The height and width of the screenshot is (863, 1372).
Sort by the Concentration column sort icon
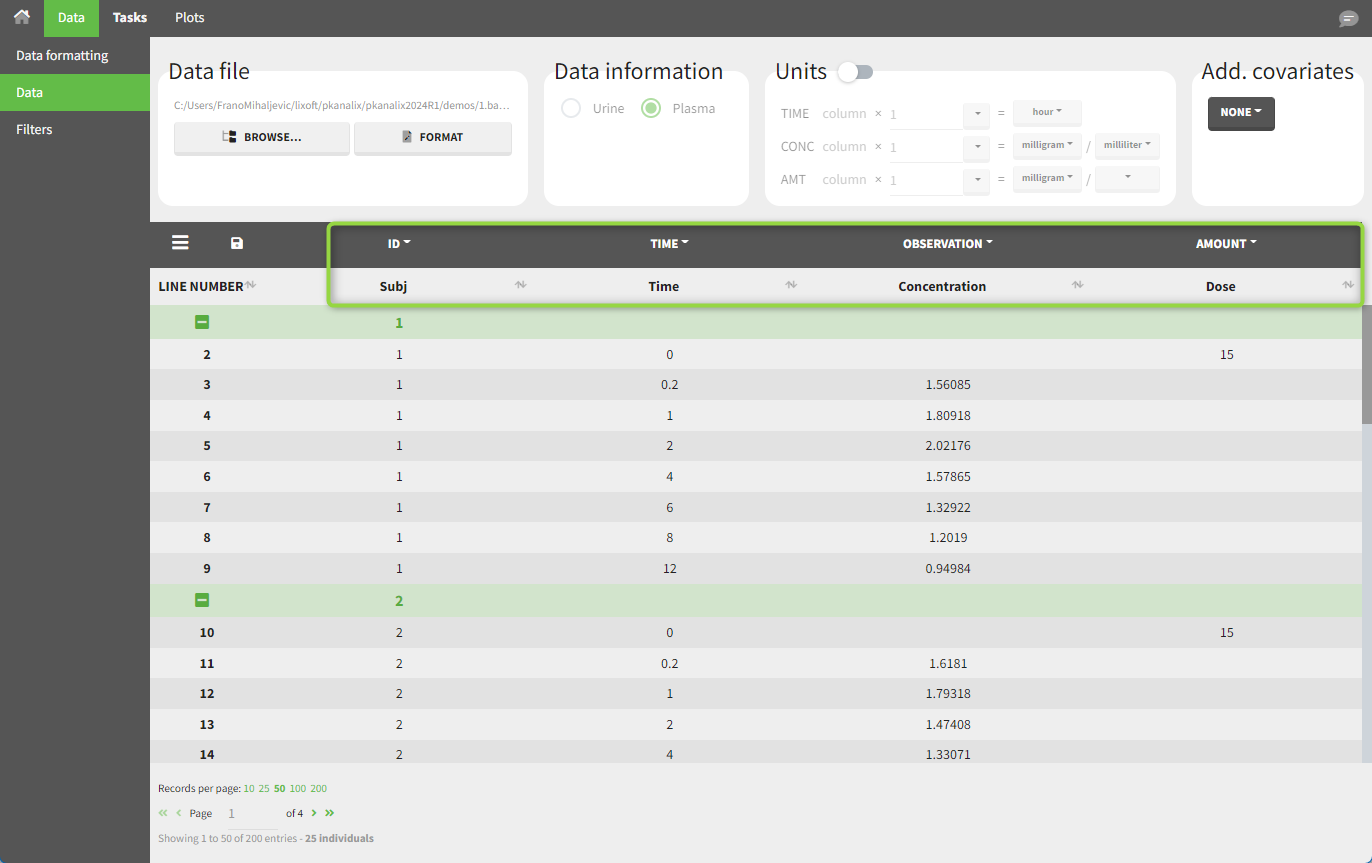[1077, 286]
